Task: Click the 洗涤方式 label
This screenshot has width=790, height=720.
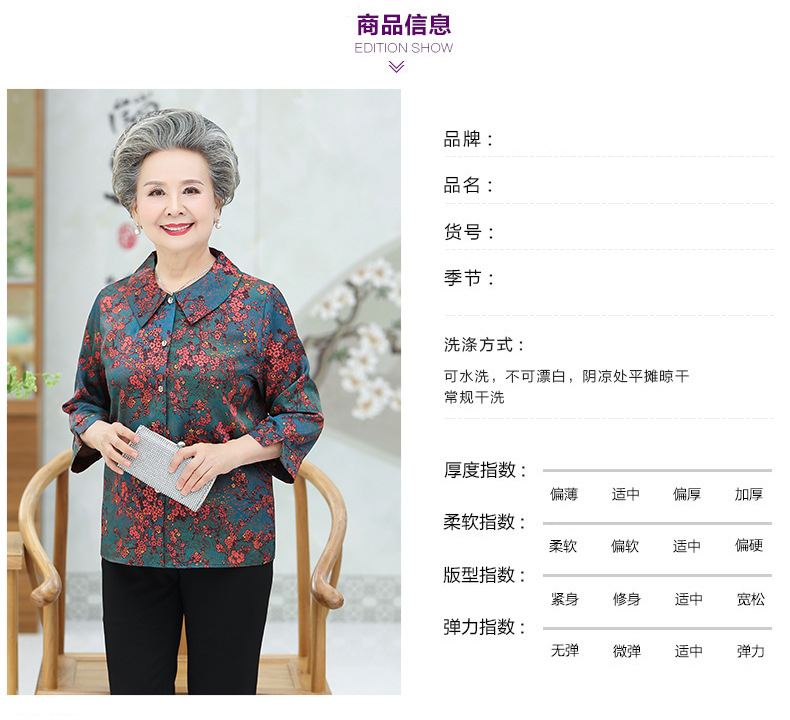Action: click(484, 345)
